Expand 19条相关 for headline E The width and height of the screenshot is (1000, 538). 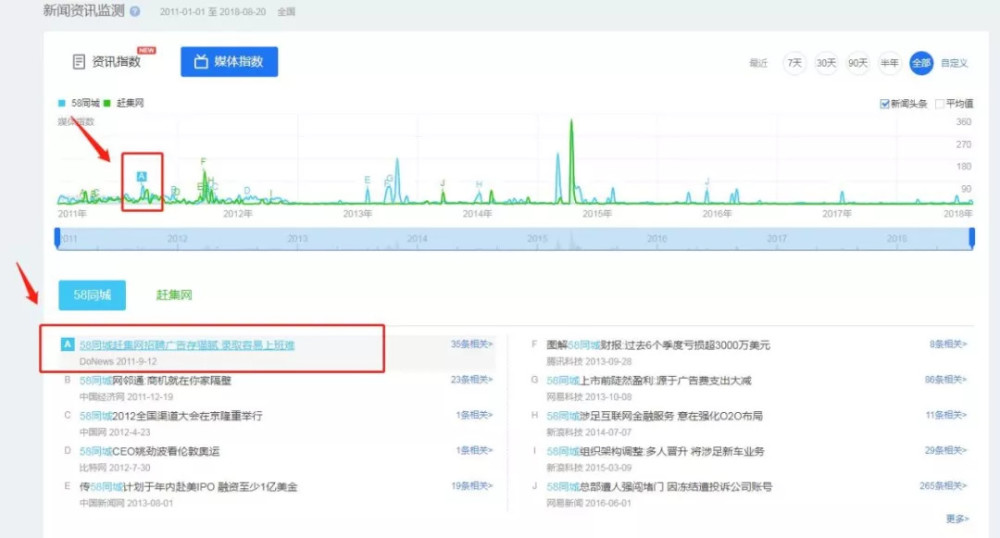(471, 486)
